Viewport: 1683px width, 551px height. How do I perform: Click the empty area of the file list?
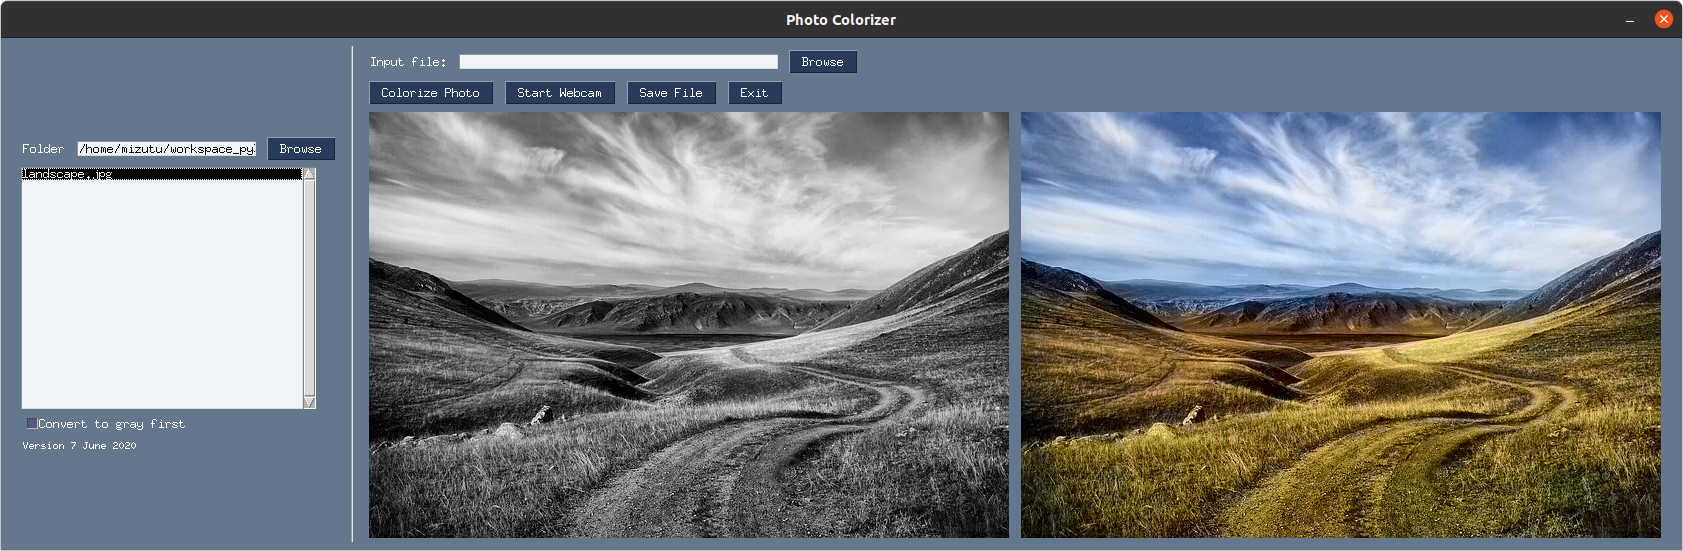click(162, 300)
